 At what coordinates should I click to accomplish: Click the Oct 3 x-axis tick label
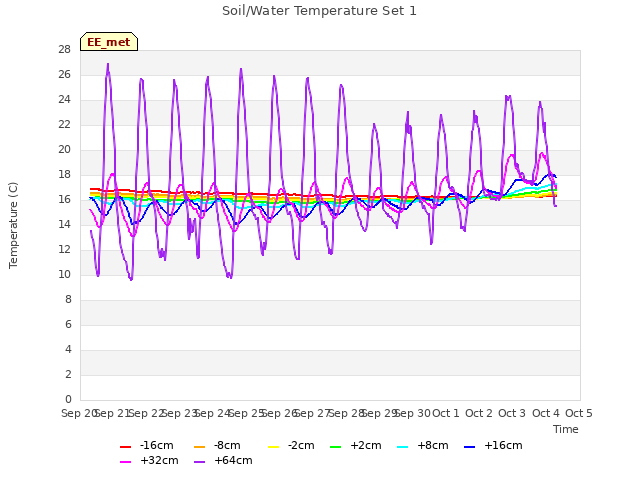click(x=512, y=413)
